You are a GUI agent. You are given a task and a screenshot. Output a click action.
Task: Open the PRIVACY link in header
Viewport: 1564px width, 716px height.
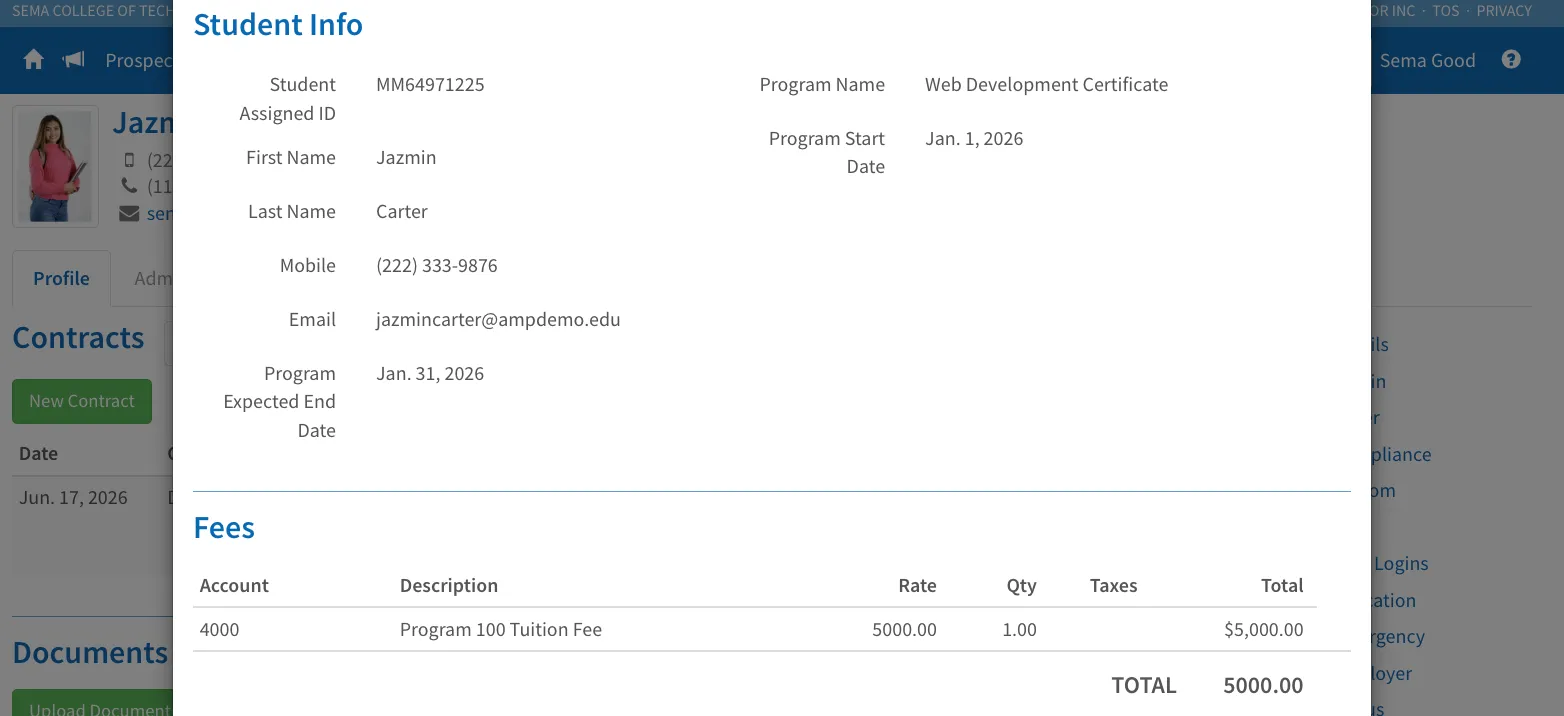point(1504,11)
